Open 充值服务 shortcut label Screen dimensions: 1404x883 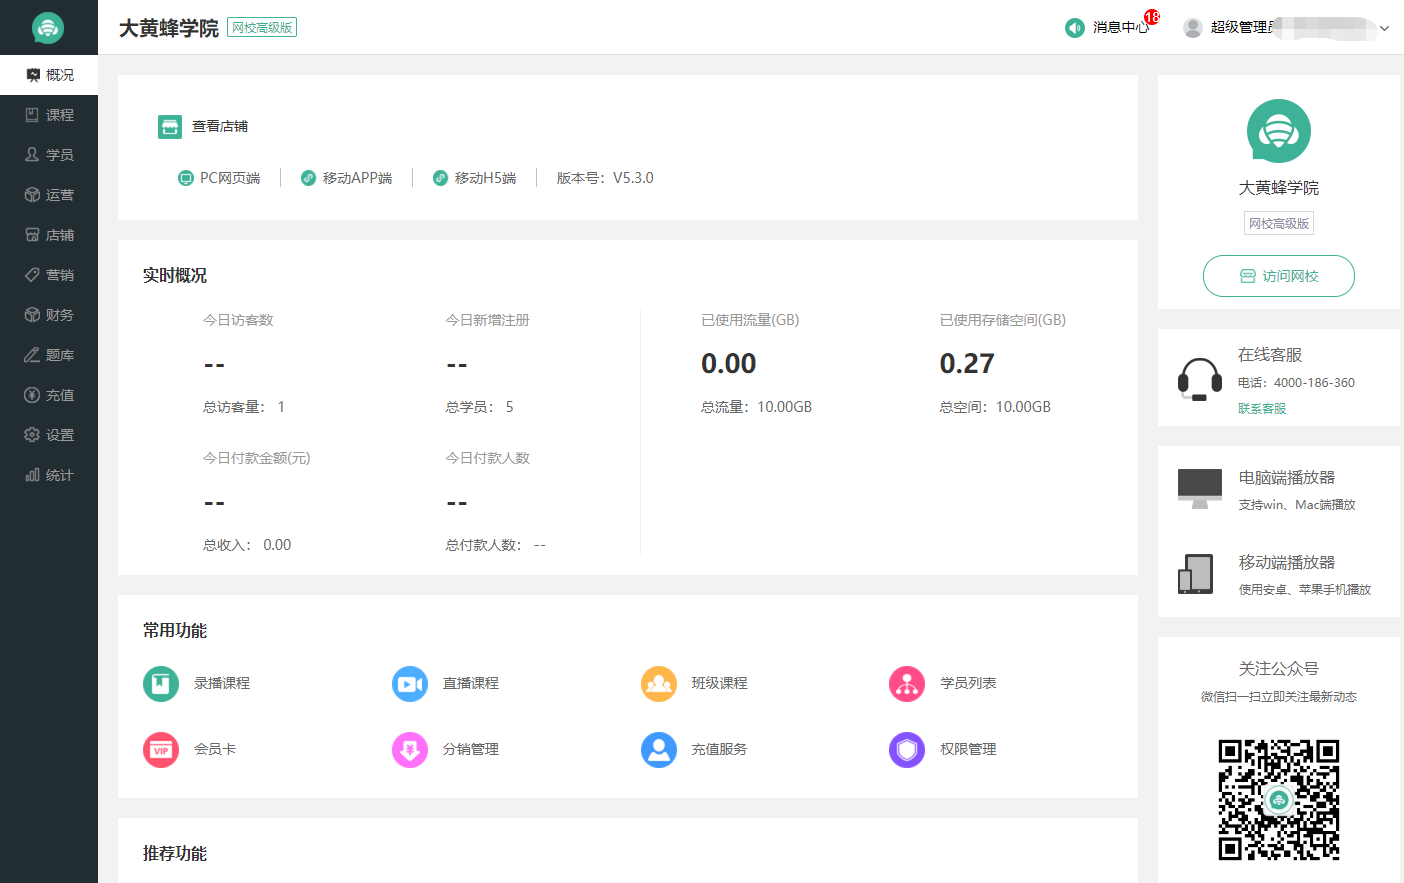point(720,749)
